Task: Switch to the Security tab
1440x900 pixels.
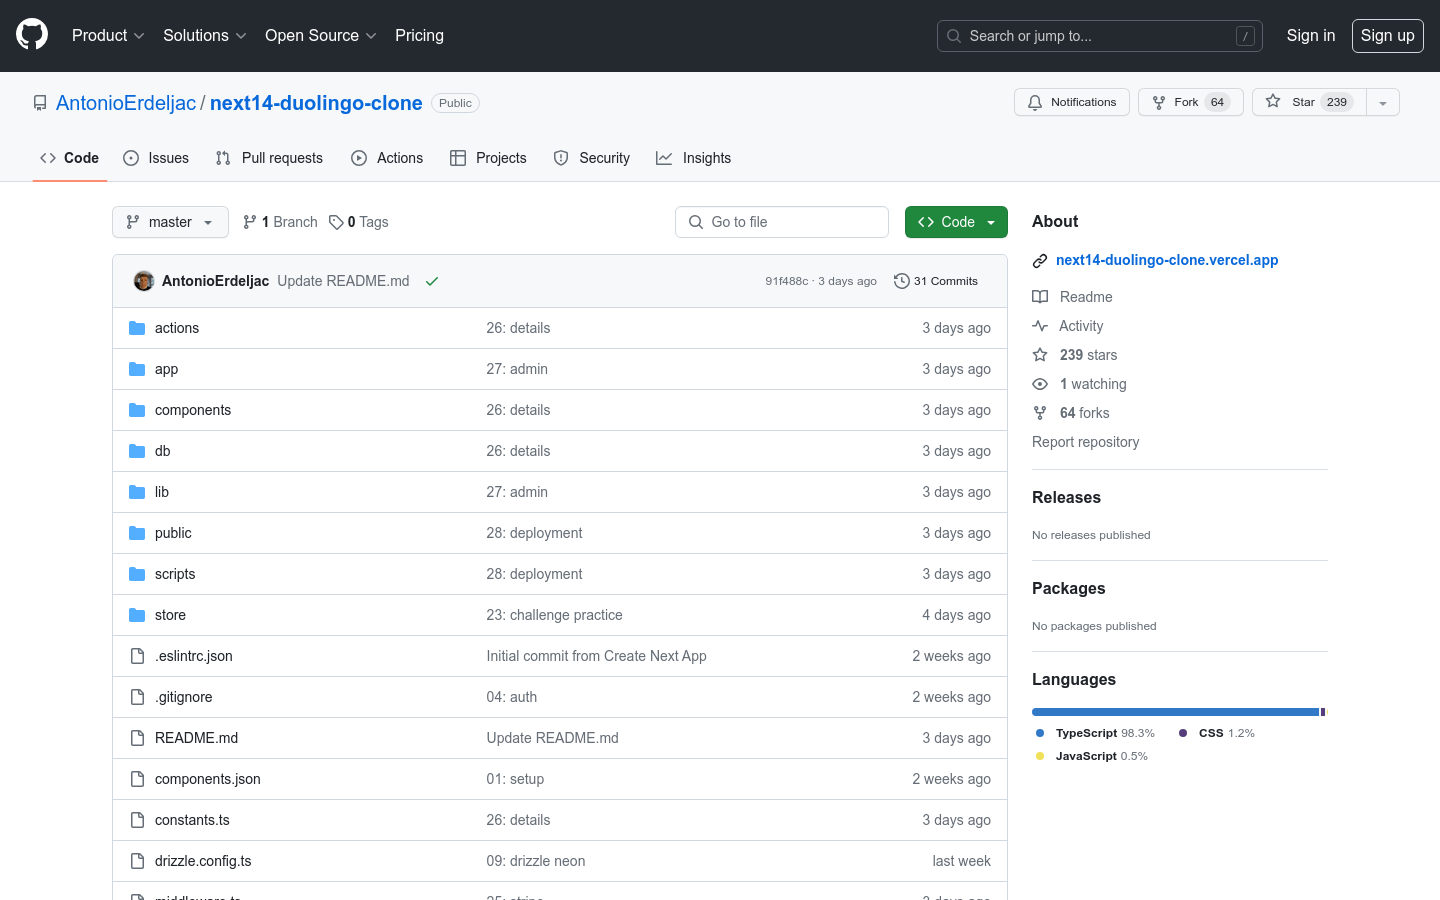Action: point(592,158)
